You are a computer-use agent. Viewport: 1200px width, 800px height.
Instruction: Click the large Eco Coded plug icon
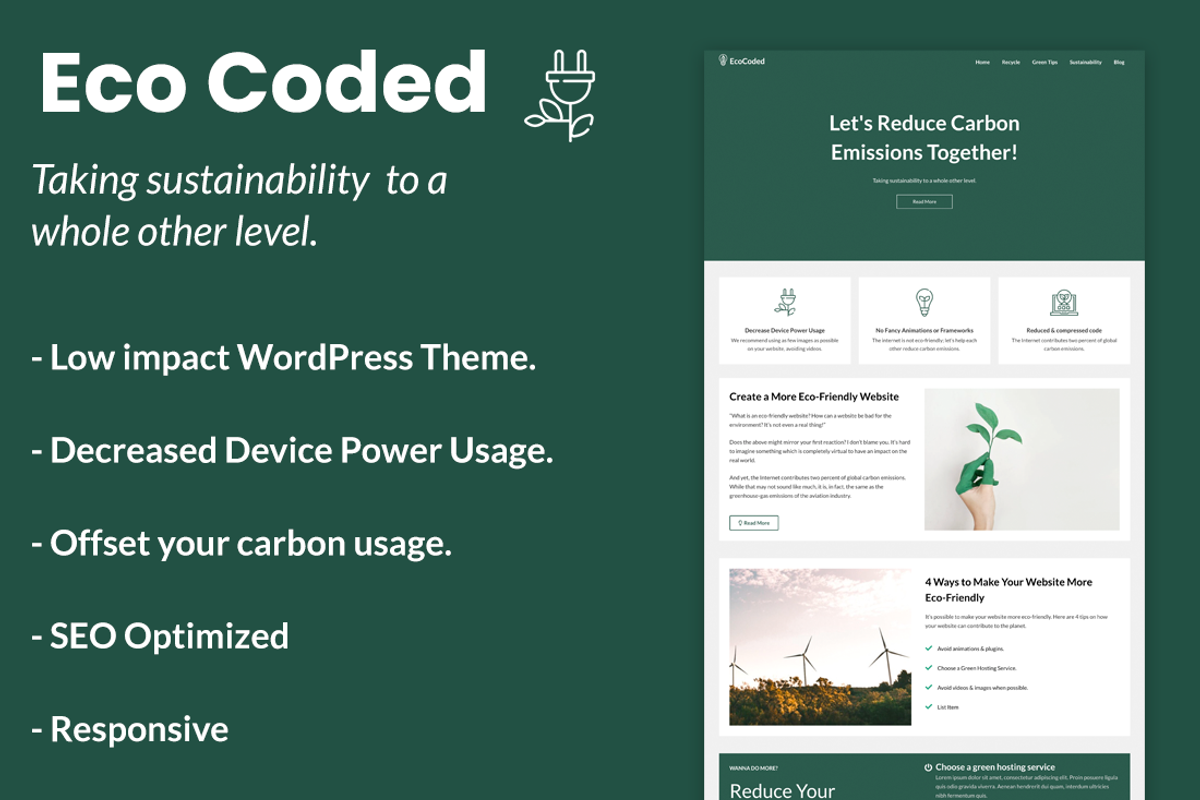click(559, 97)
